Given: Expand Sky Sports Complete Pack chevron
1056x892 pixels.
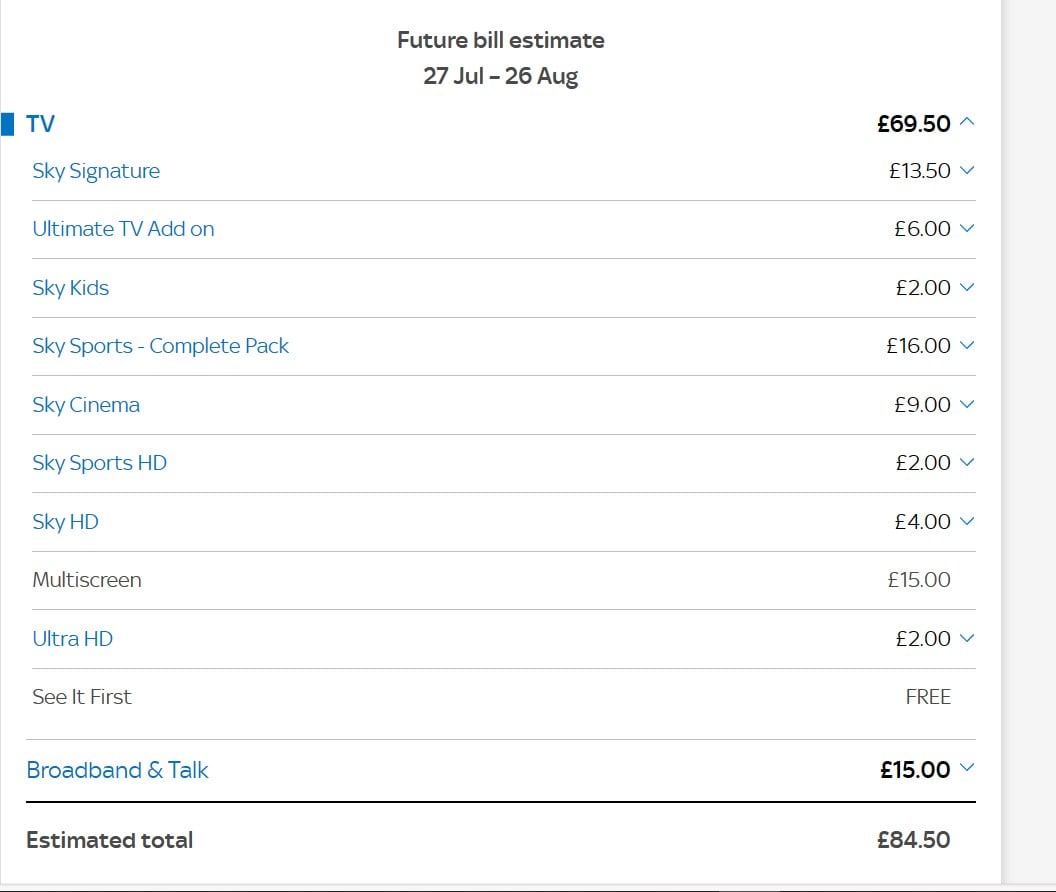Looking at the screenshot, I should 967,345.
